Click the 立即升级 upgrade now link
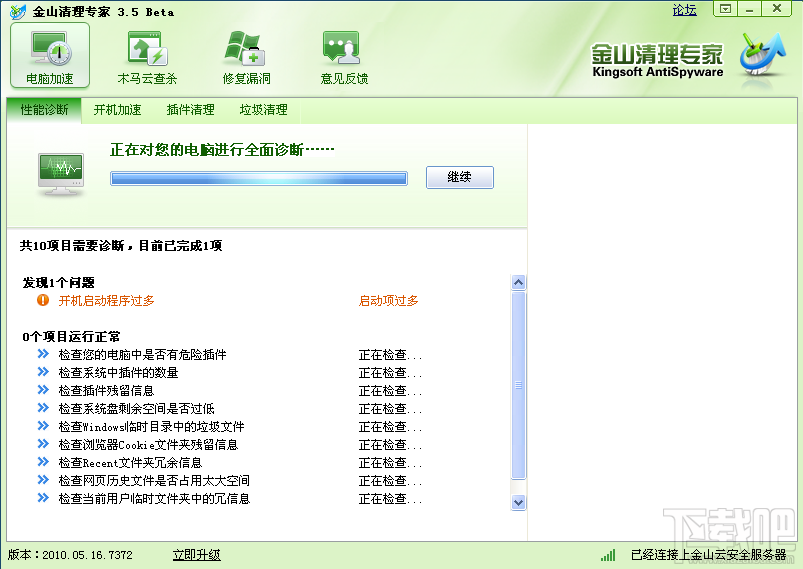Viewport: 803px width, 569px height. click(196, 555)
